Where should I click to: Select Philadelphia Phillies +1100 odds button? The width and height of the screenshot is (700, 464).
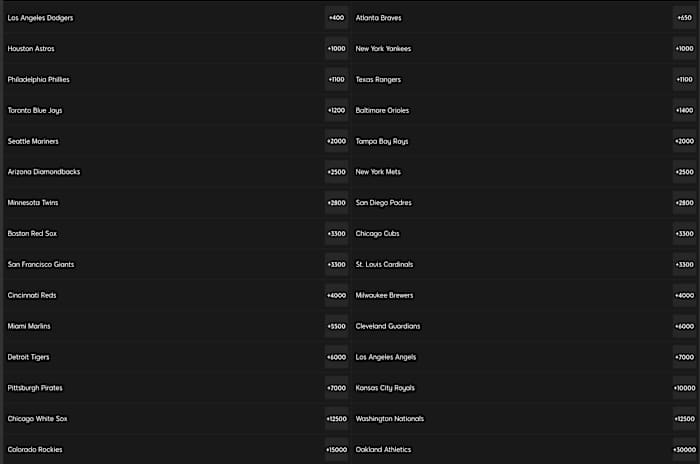(x=336, y=80)
